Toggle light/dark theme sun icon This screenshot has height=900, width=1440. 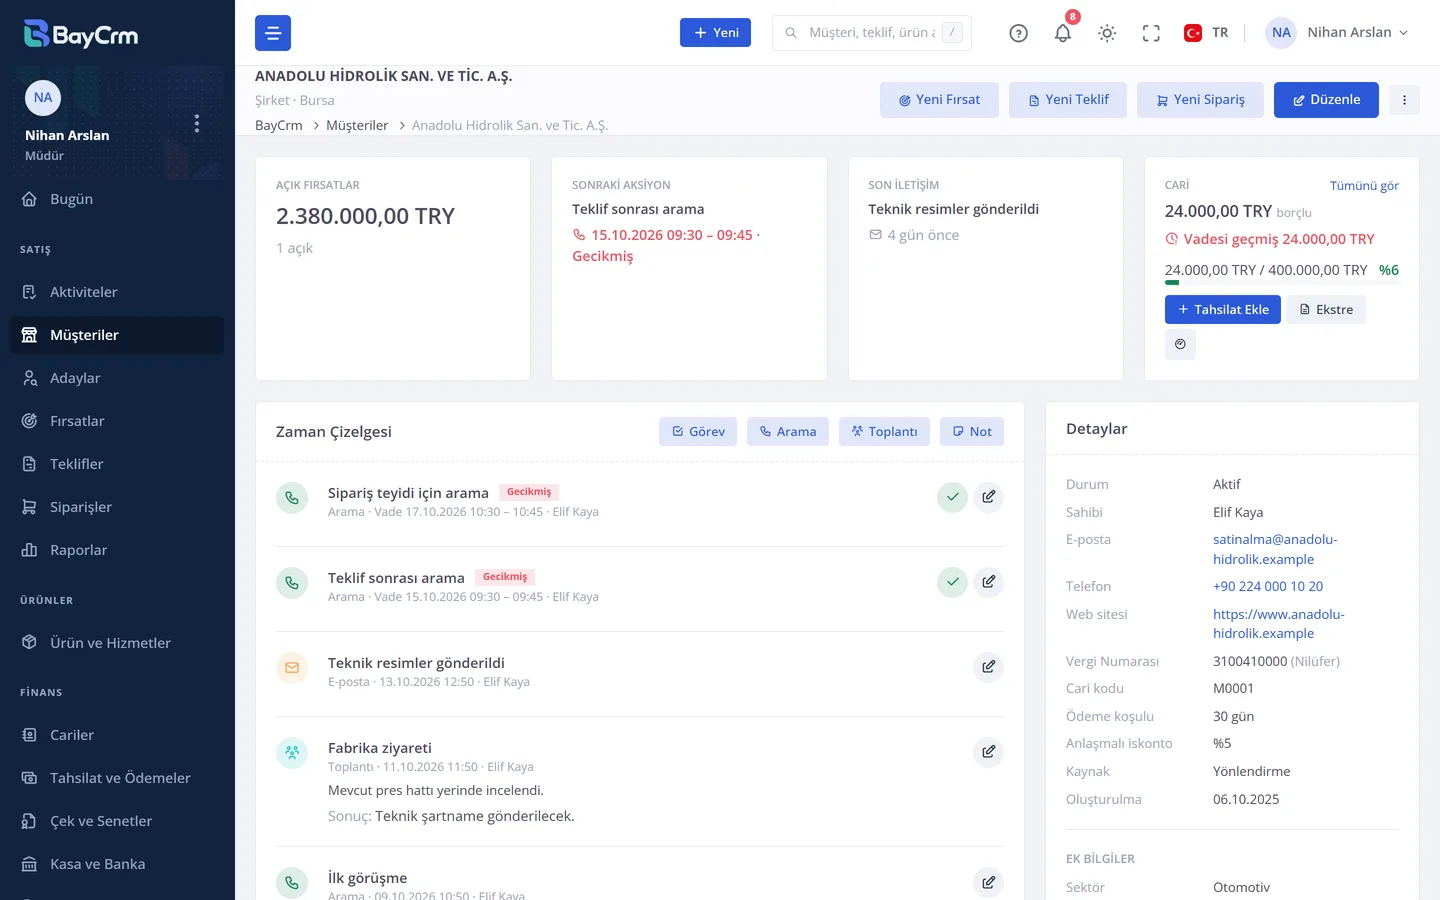point(1107,33)
